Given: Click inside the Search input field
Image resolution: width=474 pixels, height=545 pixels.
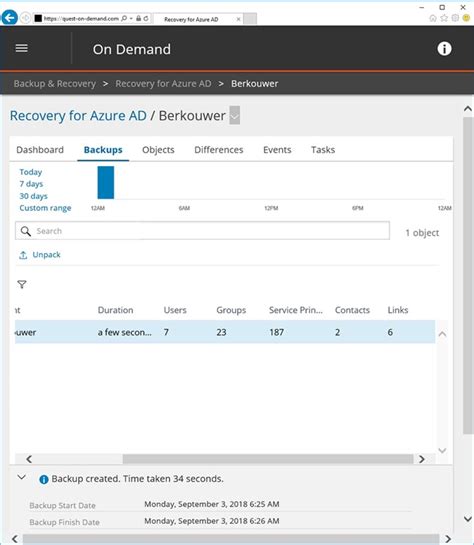Looking at the screenshot, I should pyautogui.click(x=202, y=231).
